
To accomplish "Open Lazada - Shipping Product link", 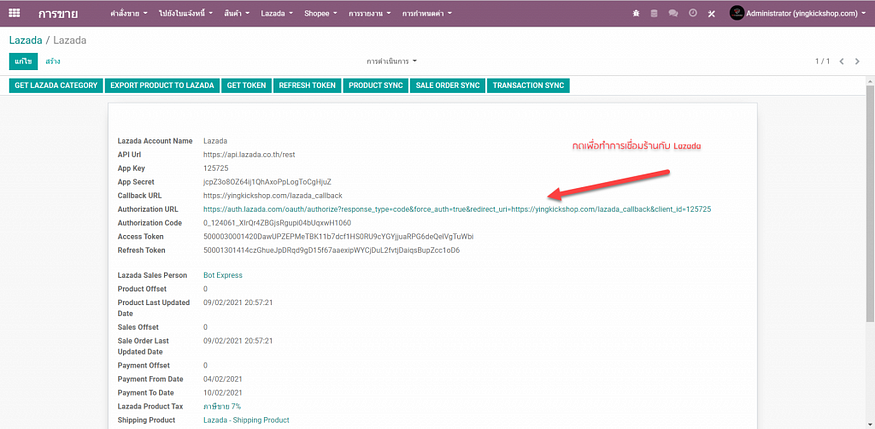I will click(x=246, y=420).
